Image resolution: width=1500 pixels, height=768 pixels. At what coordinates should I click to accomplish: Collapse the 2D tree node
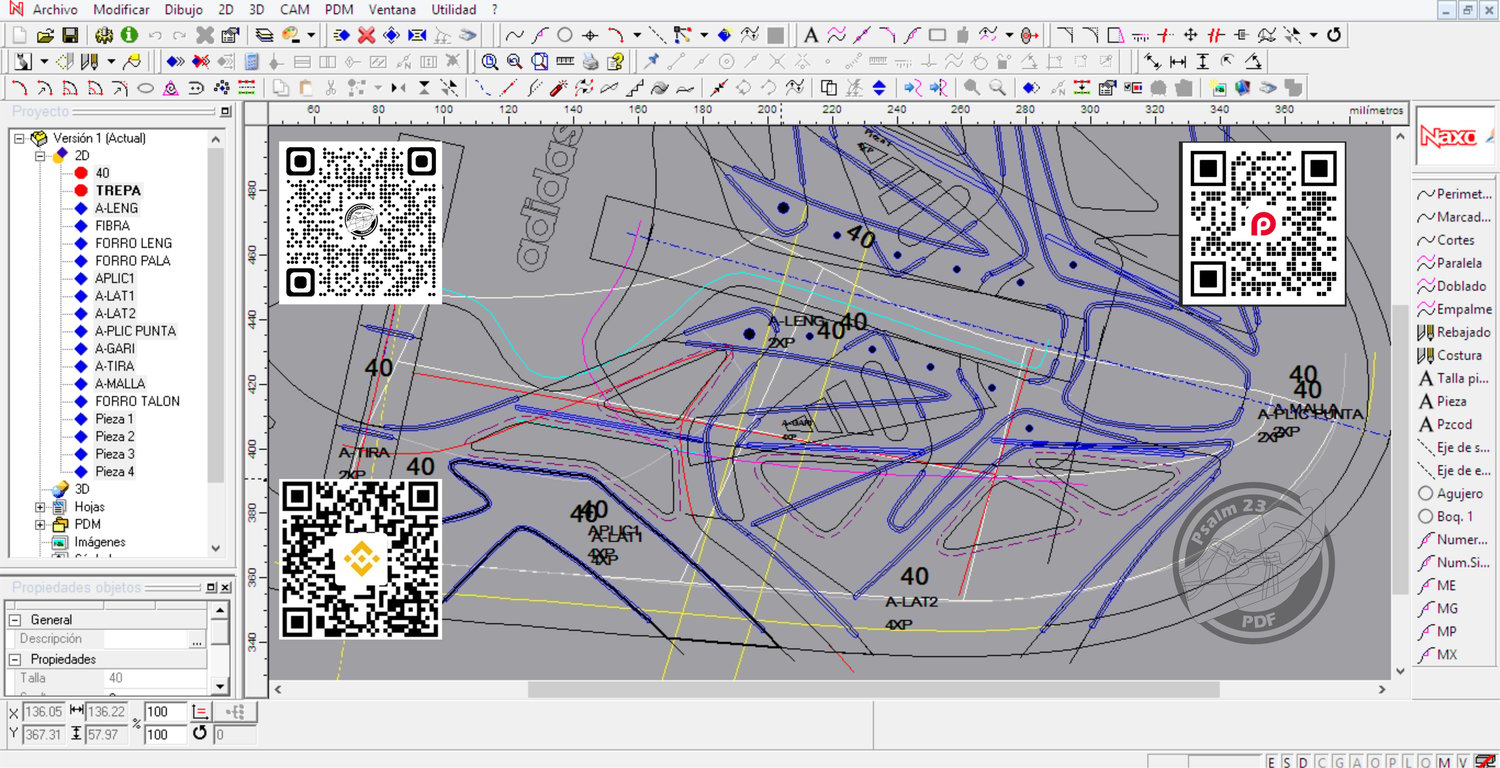tap(41, 156)
